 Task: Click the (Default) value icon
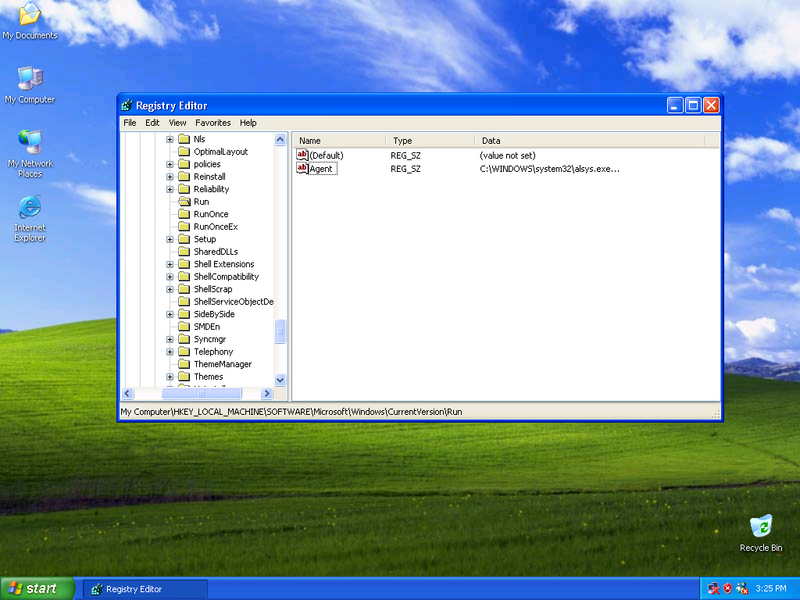click(x=302, y=155)
